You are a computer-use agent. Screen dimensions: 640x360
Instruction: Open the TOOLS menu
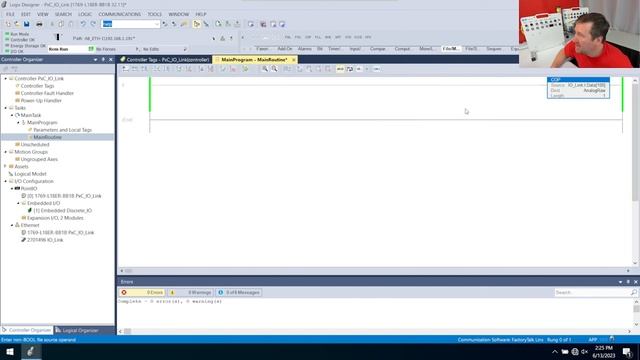(155, 14)
